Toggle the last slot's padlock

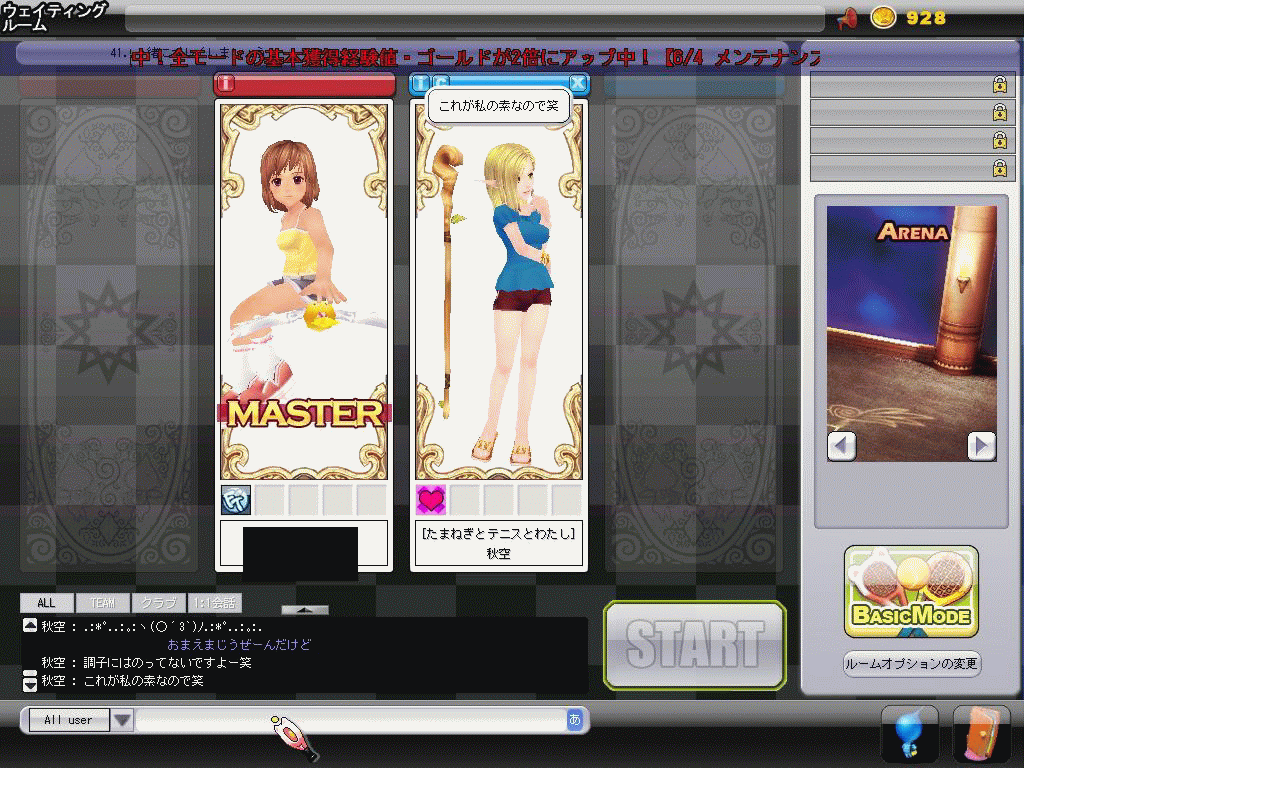click(x=999, y=168)
